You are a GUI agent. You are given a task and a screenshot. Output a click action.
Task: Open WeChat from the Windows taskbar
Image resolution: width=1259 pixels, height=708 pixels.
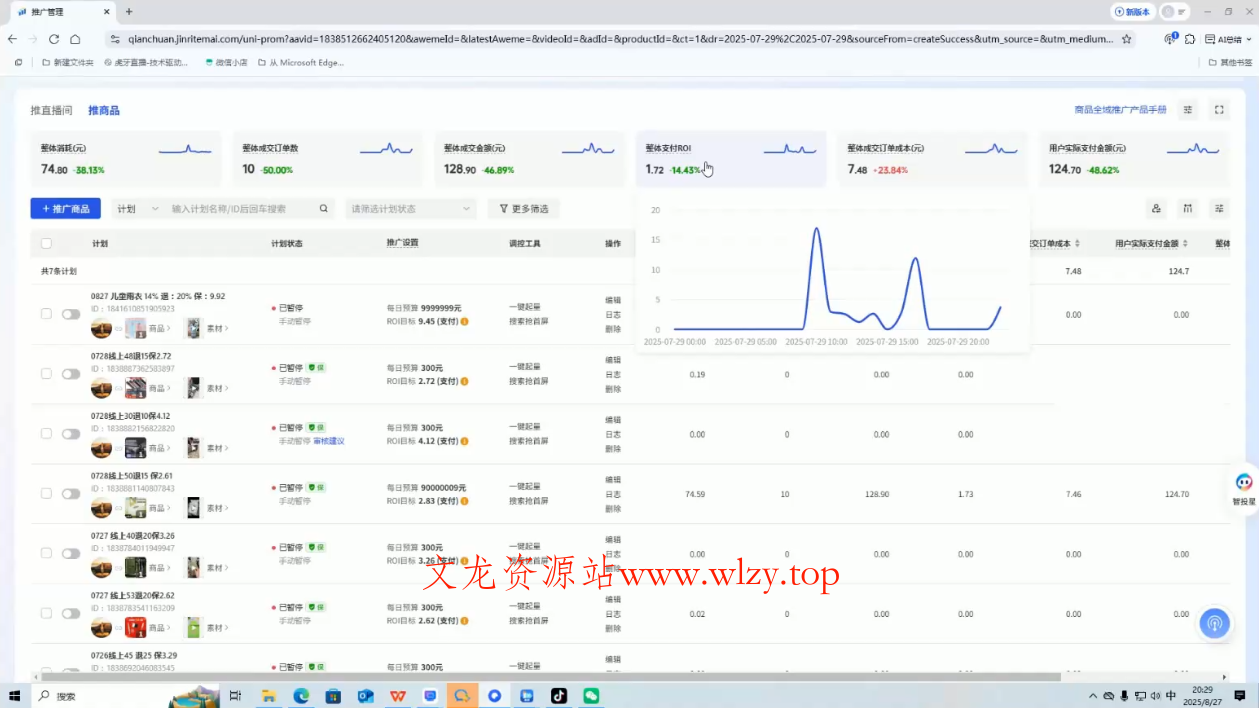(591, 696)
